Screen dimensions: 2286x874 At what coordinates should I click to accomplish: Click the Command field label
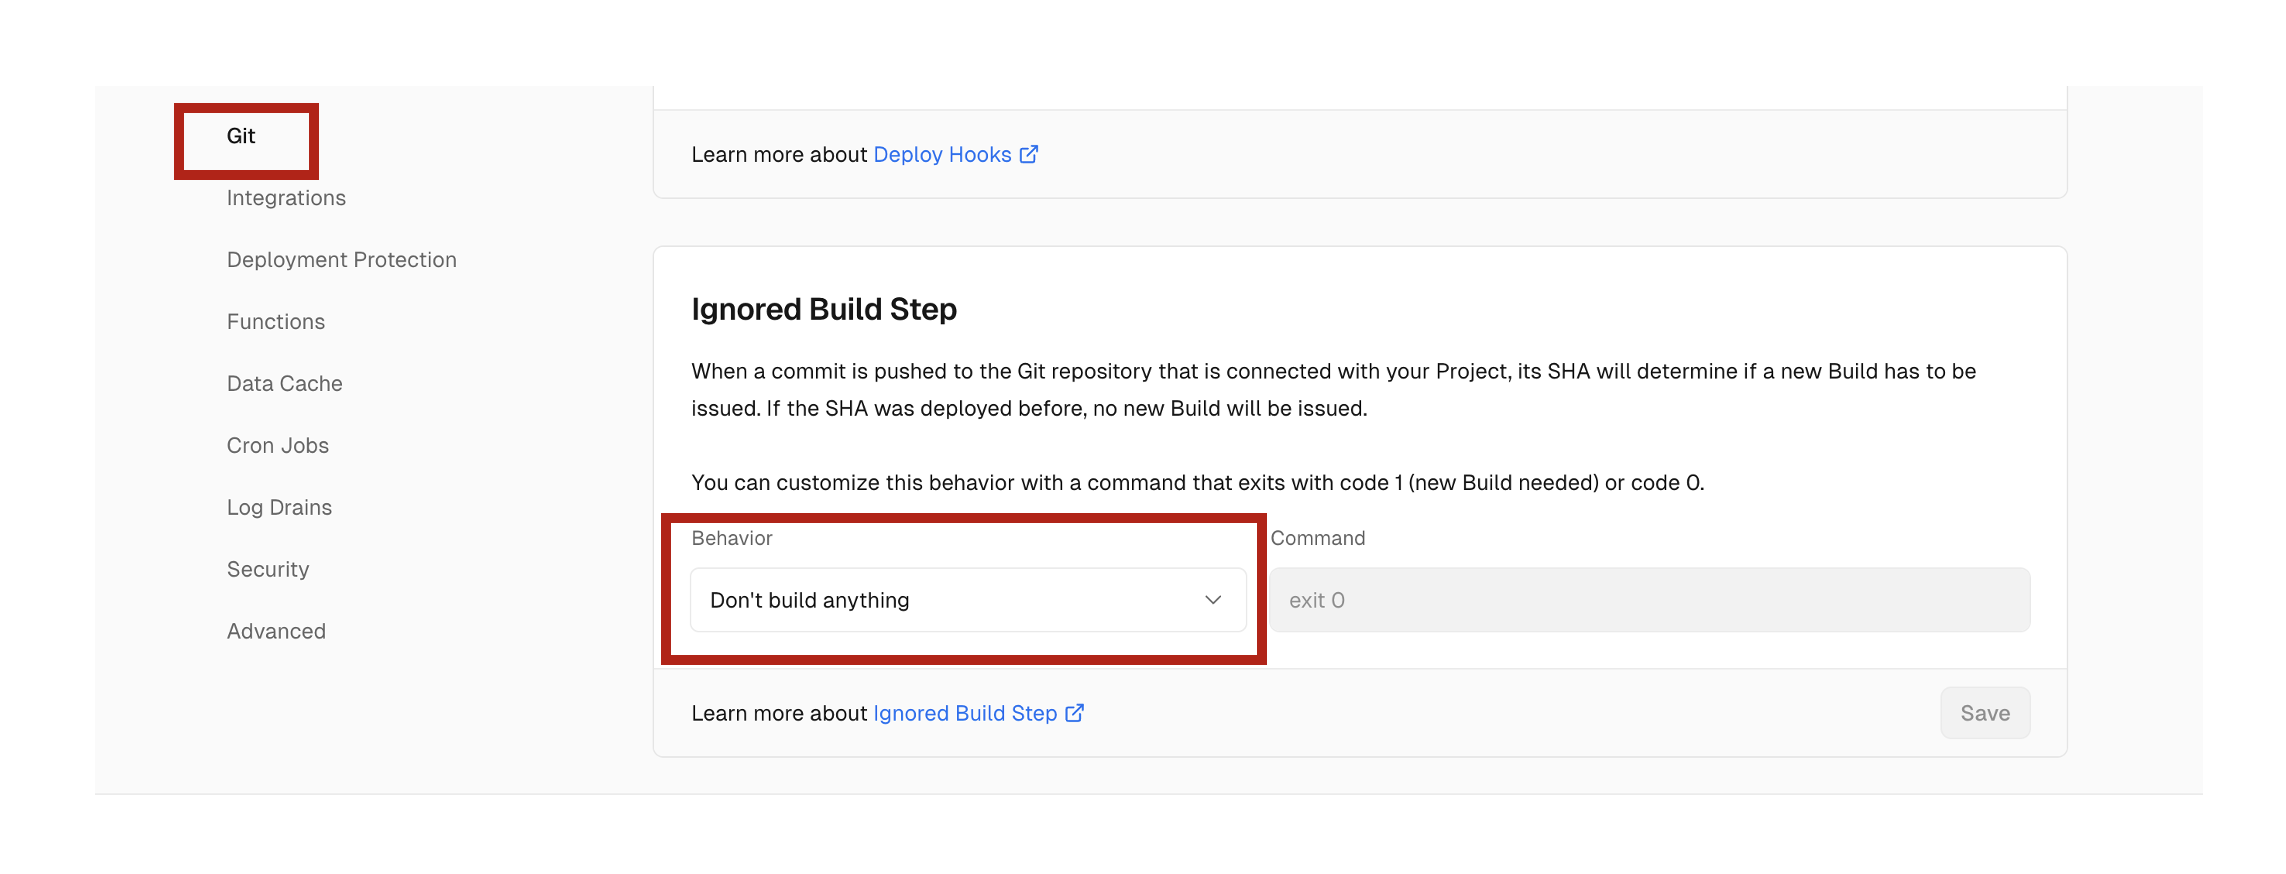[1317, 539]
